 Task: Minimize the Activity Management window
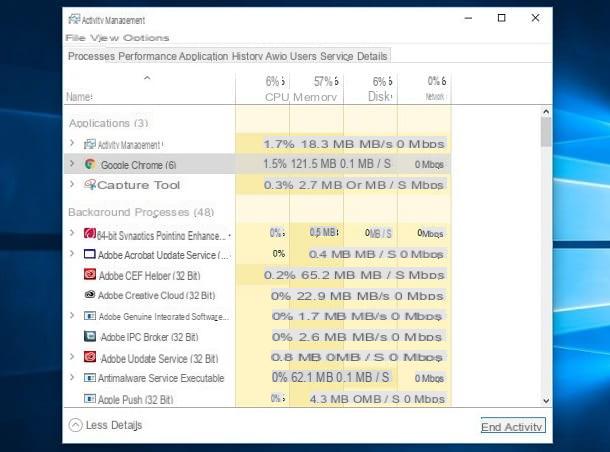click(468, 18)
